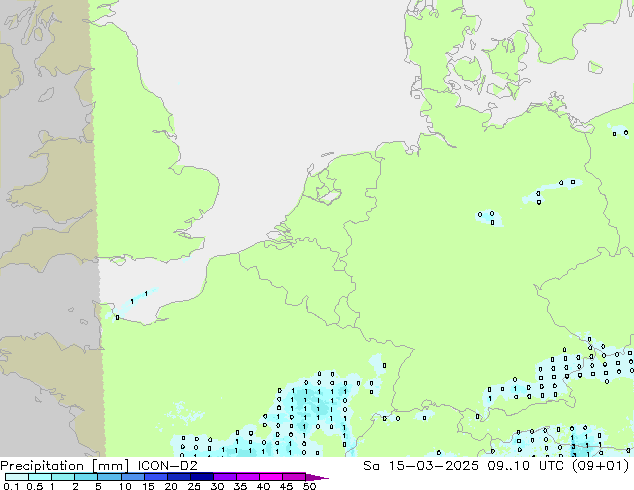
Task: Select legend swatch between 0.5 and 1
Action: pyautogui.click(x=40, y=477)
